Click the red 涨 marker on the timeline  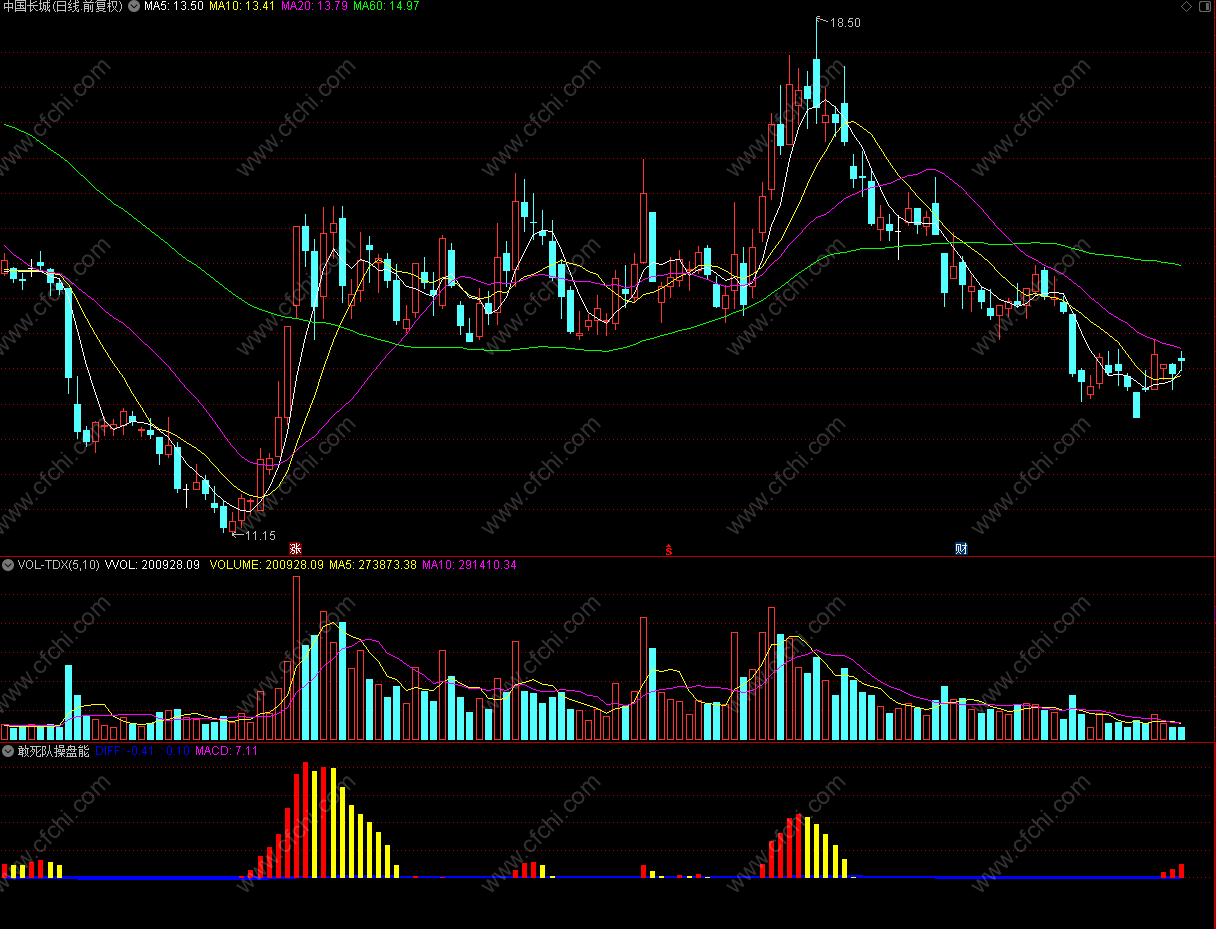click(x=295, y=548)
